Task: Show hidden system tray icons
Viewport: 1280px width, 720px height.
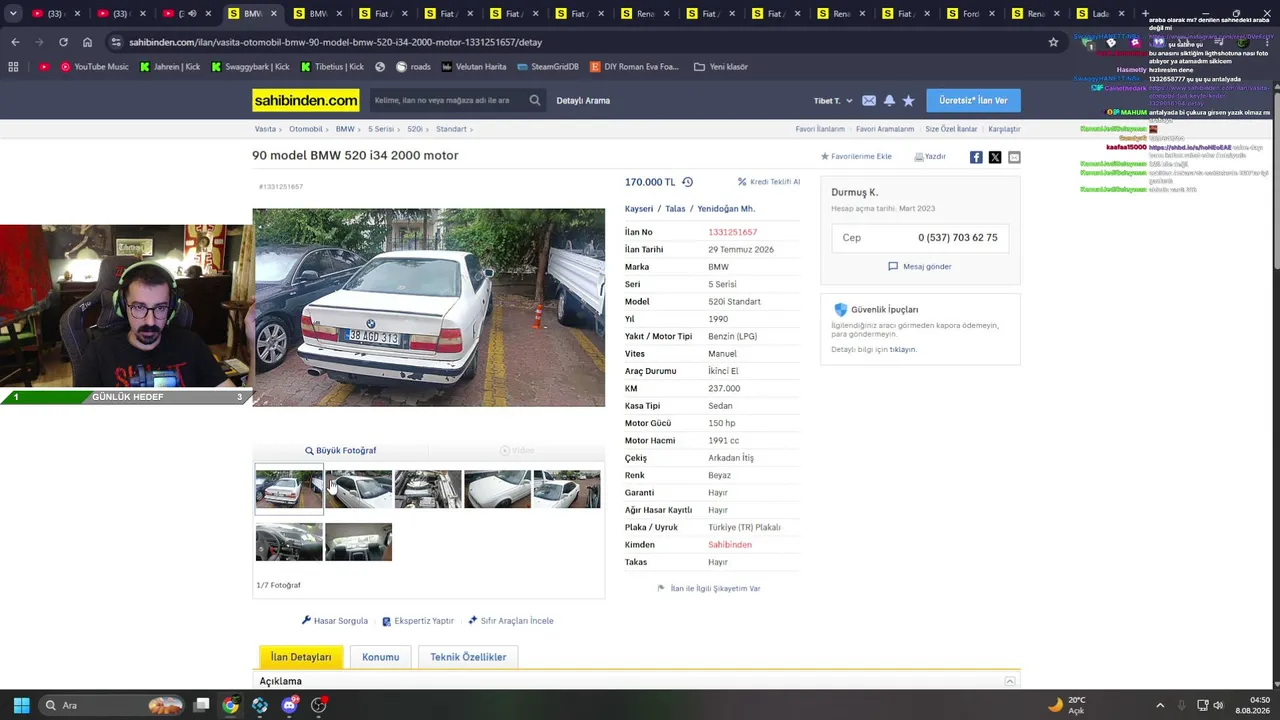Action: (1159, 705)
